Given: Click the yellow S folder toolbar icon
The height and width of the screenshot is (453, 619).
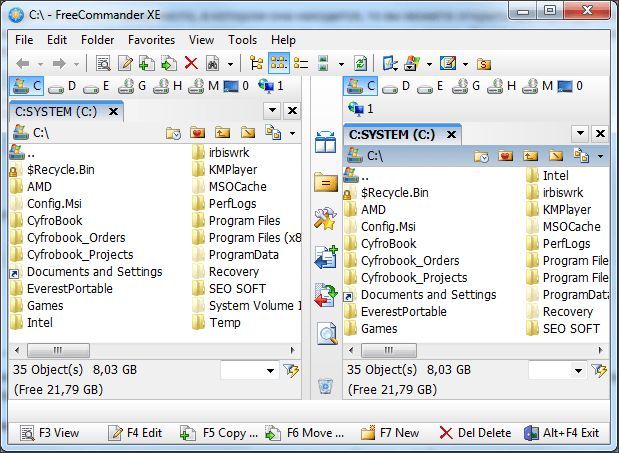Looking at the screenshot, I should 484,64.
